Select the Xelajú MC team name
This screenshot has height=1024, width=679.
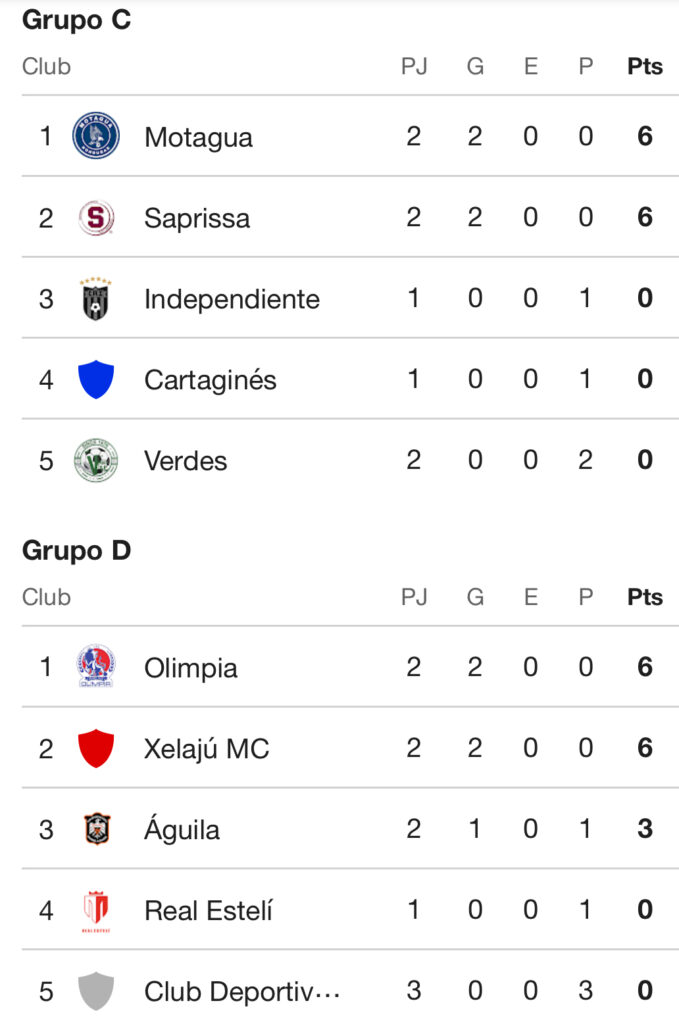click(207, 749)
